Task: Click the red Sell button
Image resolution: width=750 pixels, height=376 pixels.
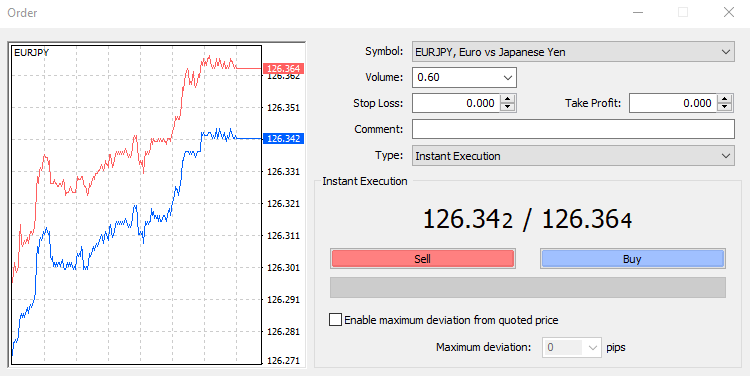Action: coord(422,259)
